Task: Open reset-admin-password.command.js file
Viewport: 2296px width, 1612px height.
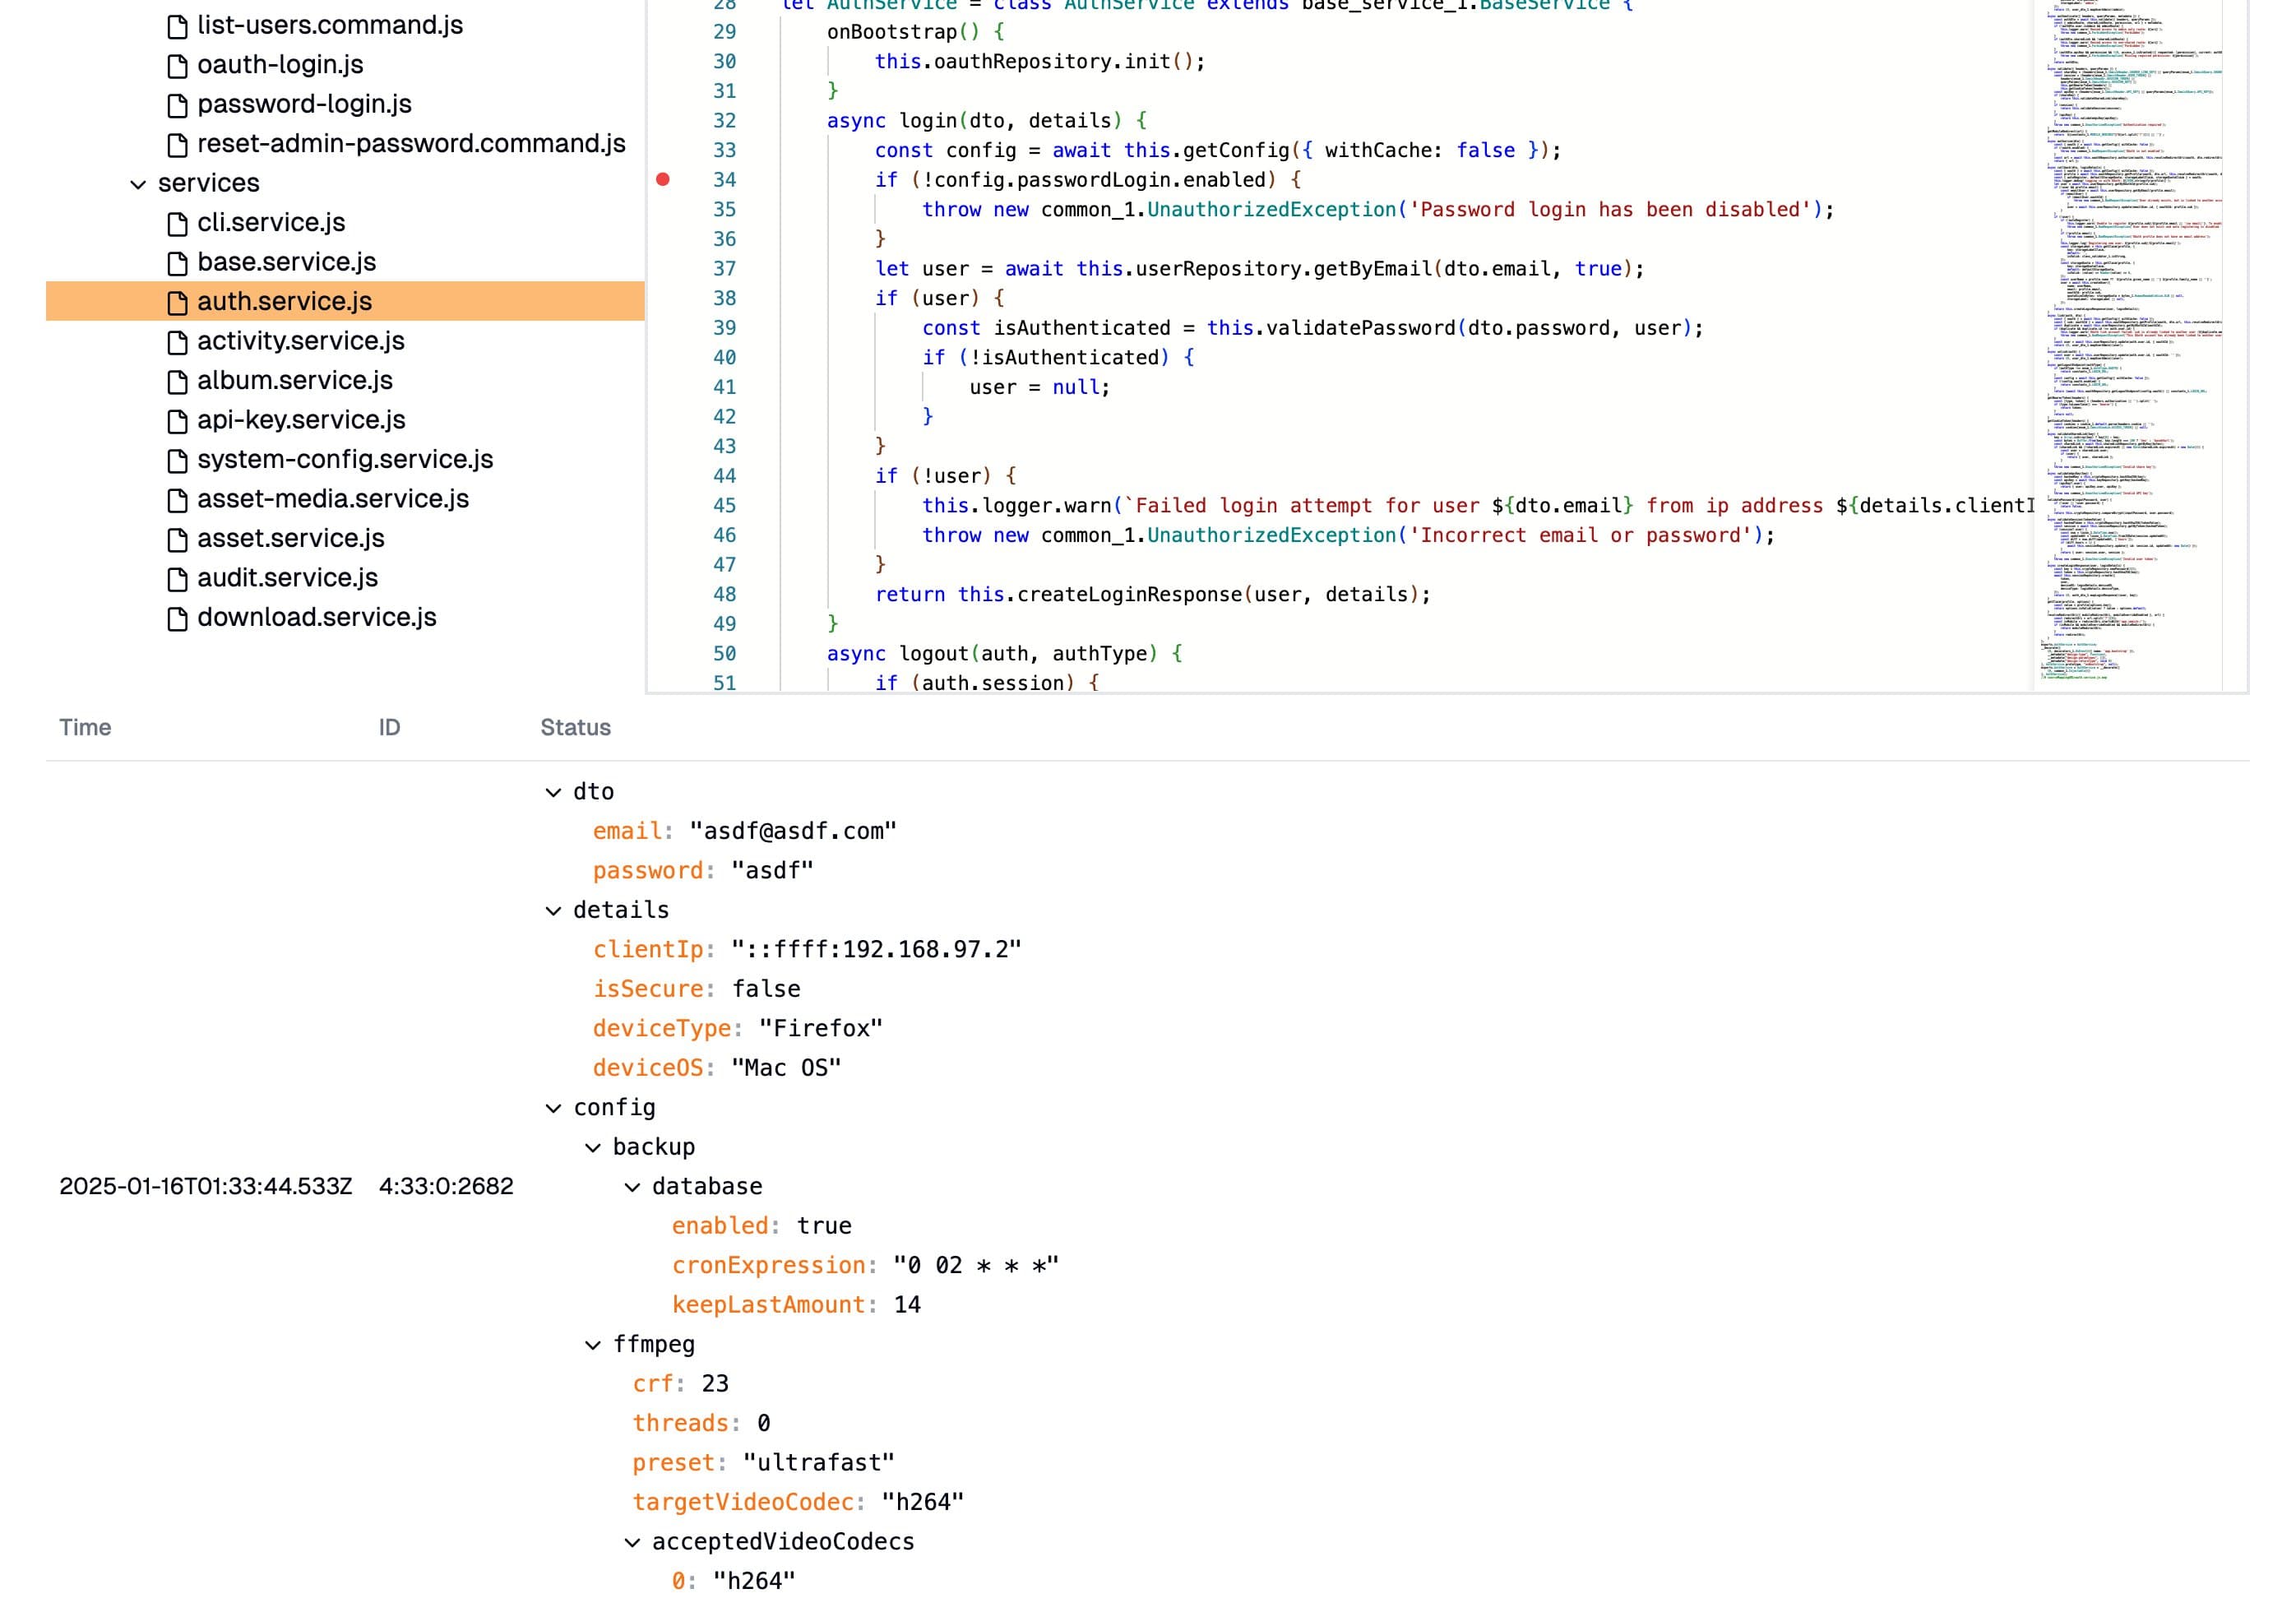Action: click(x=410, y=144)
